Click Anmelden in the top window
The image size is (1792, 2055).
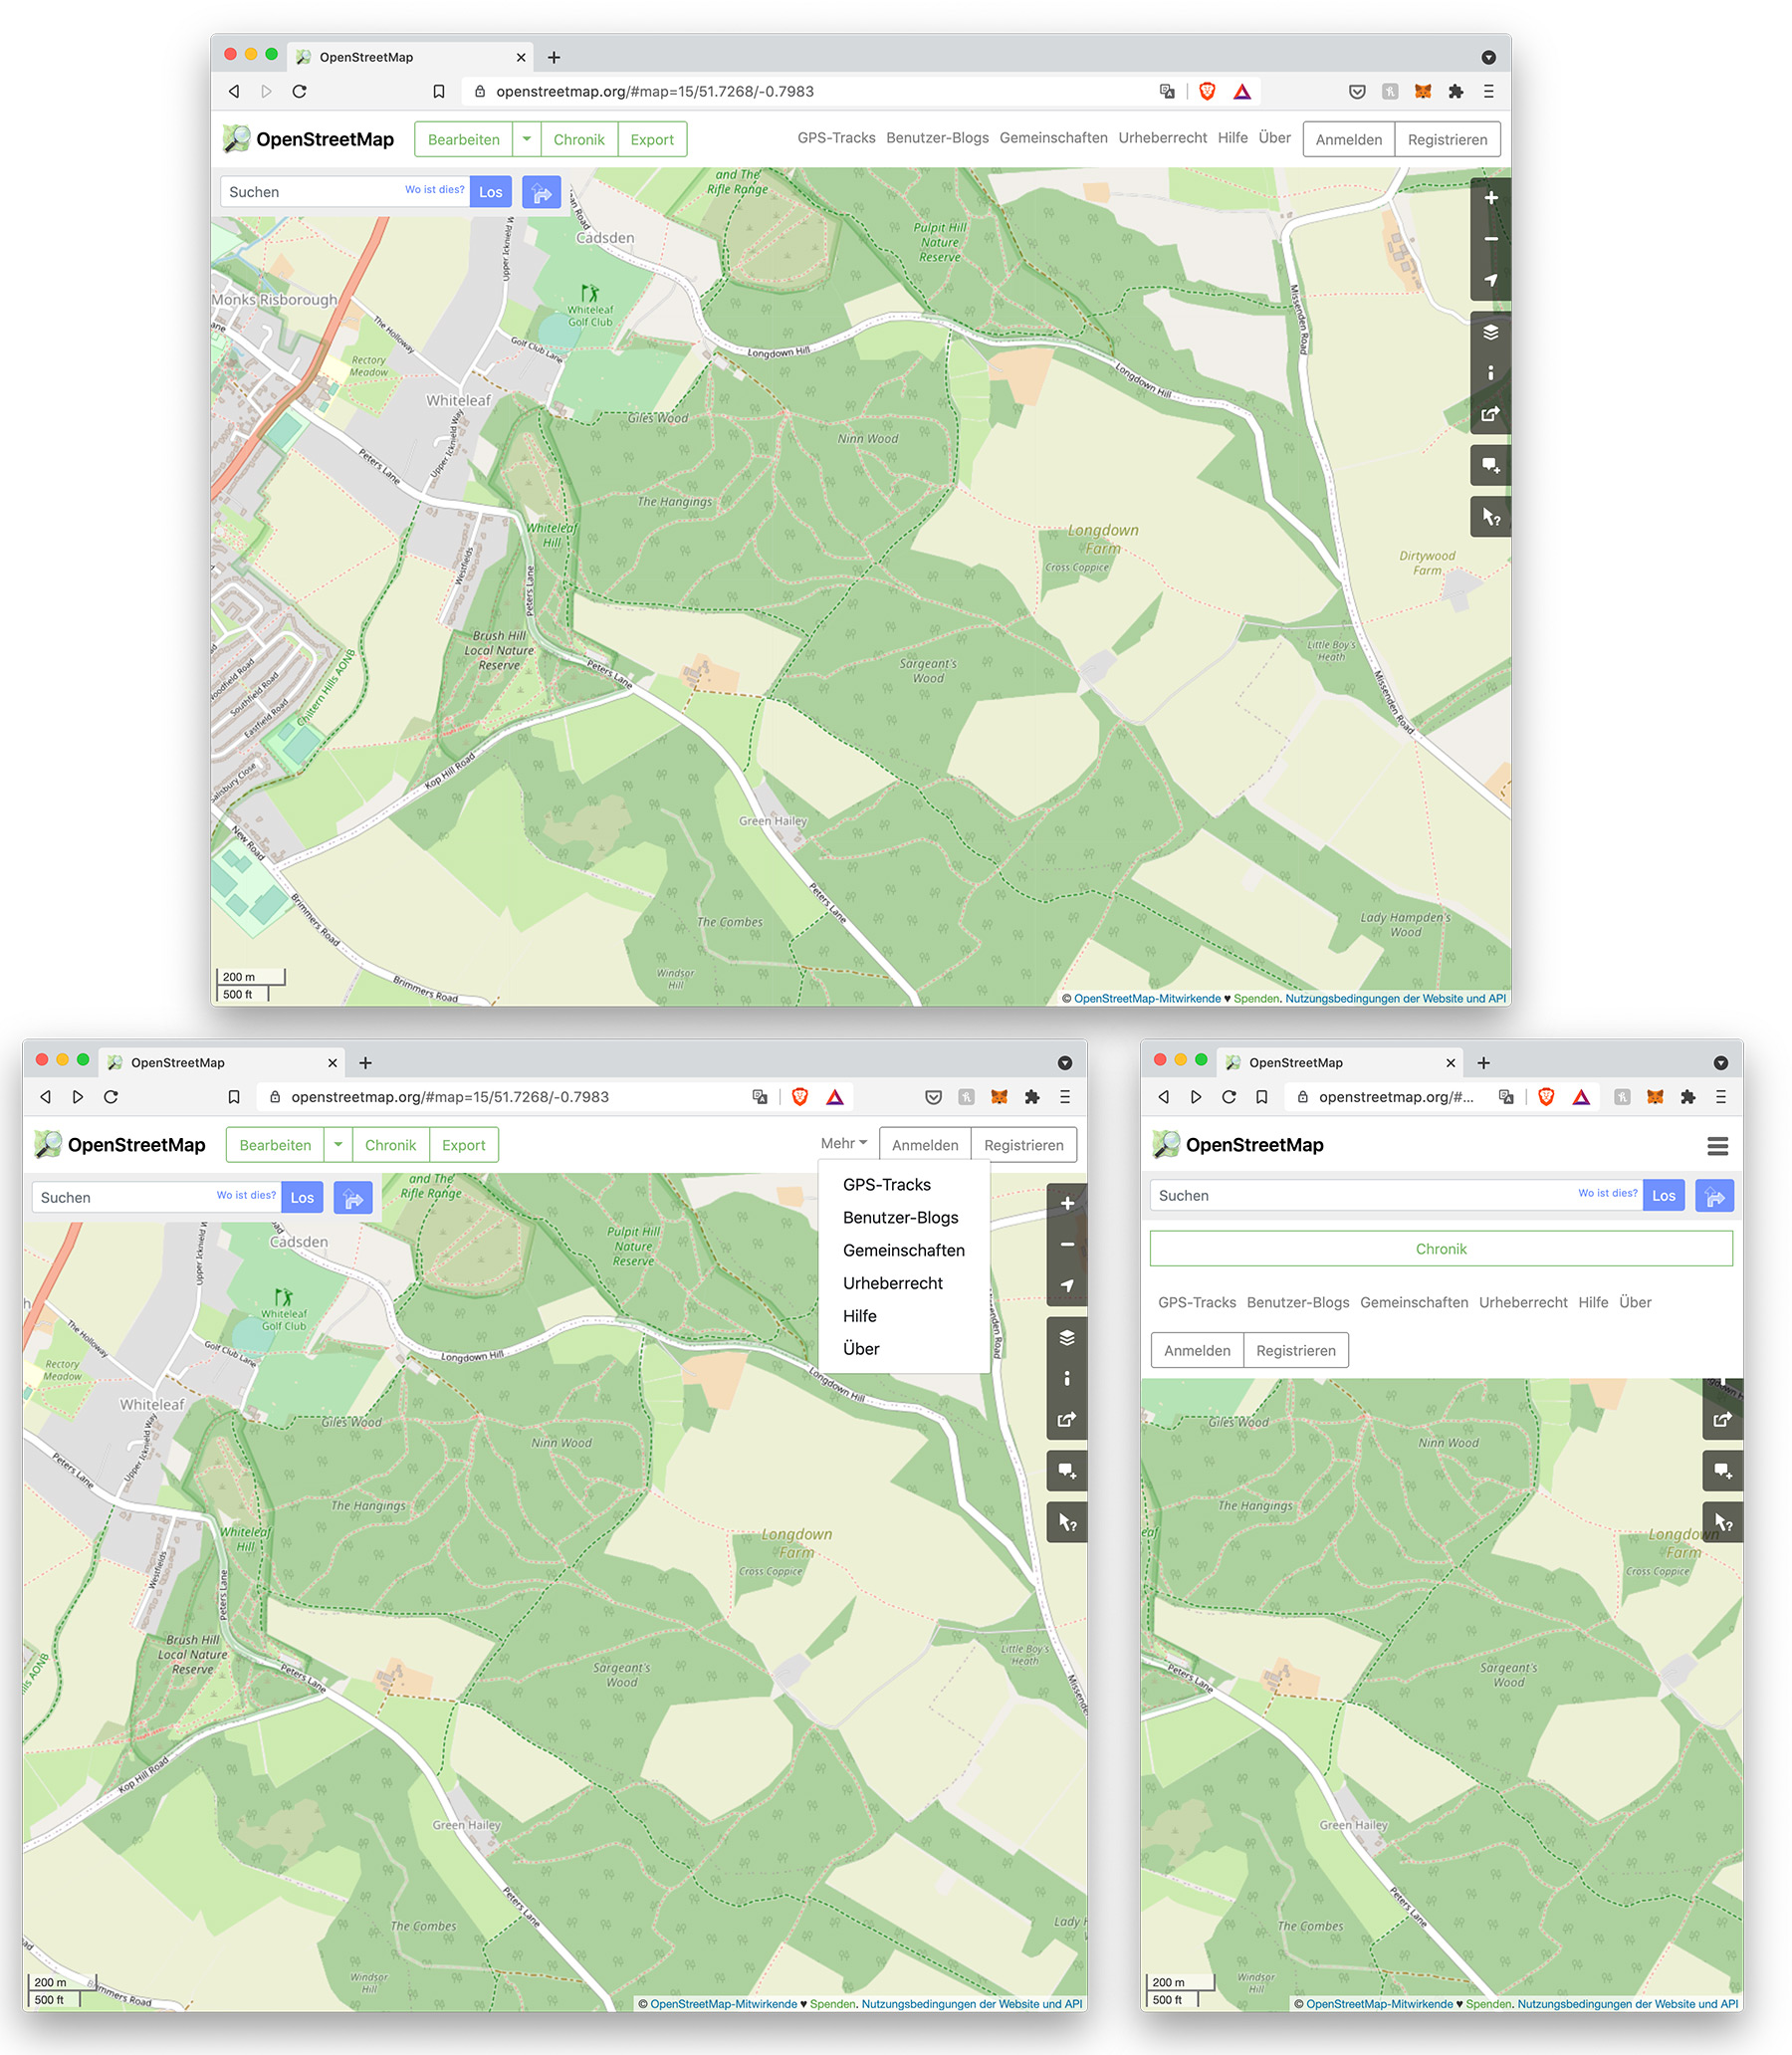(1348, 139)
